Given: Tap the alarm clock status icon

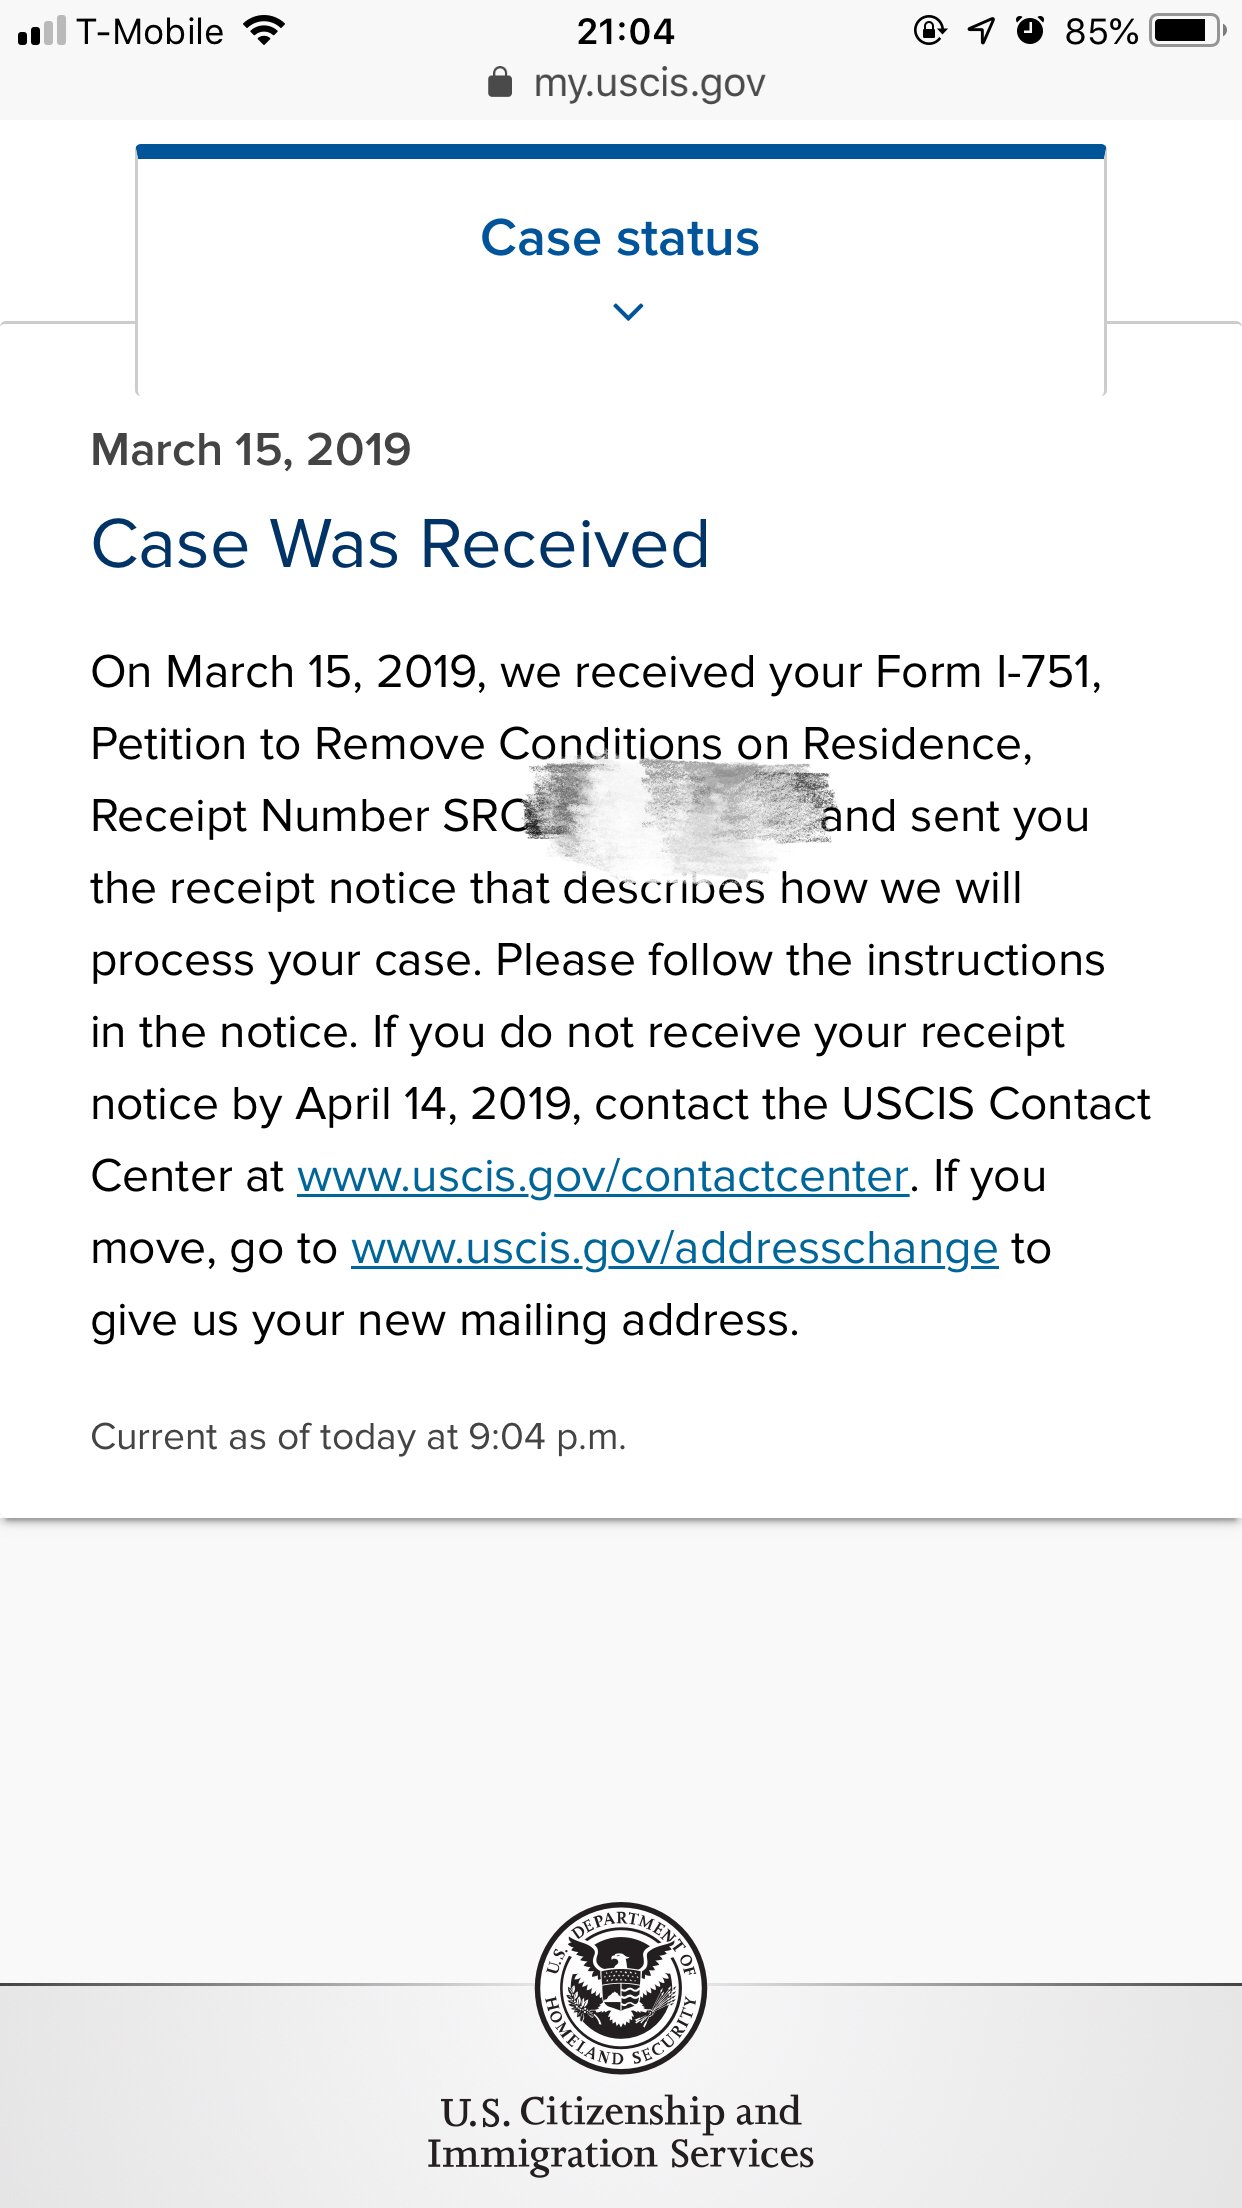Looking at the screenshot, I should 1029,31.
